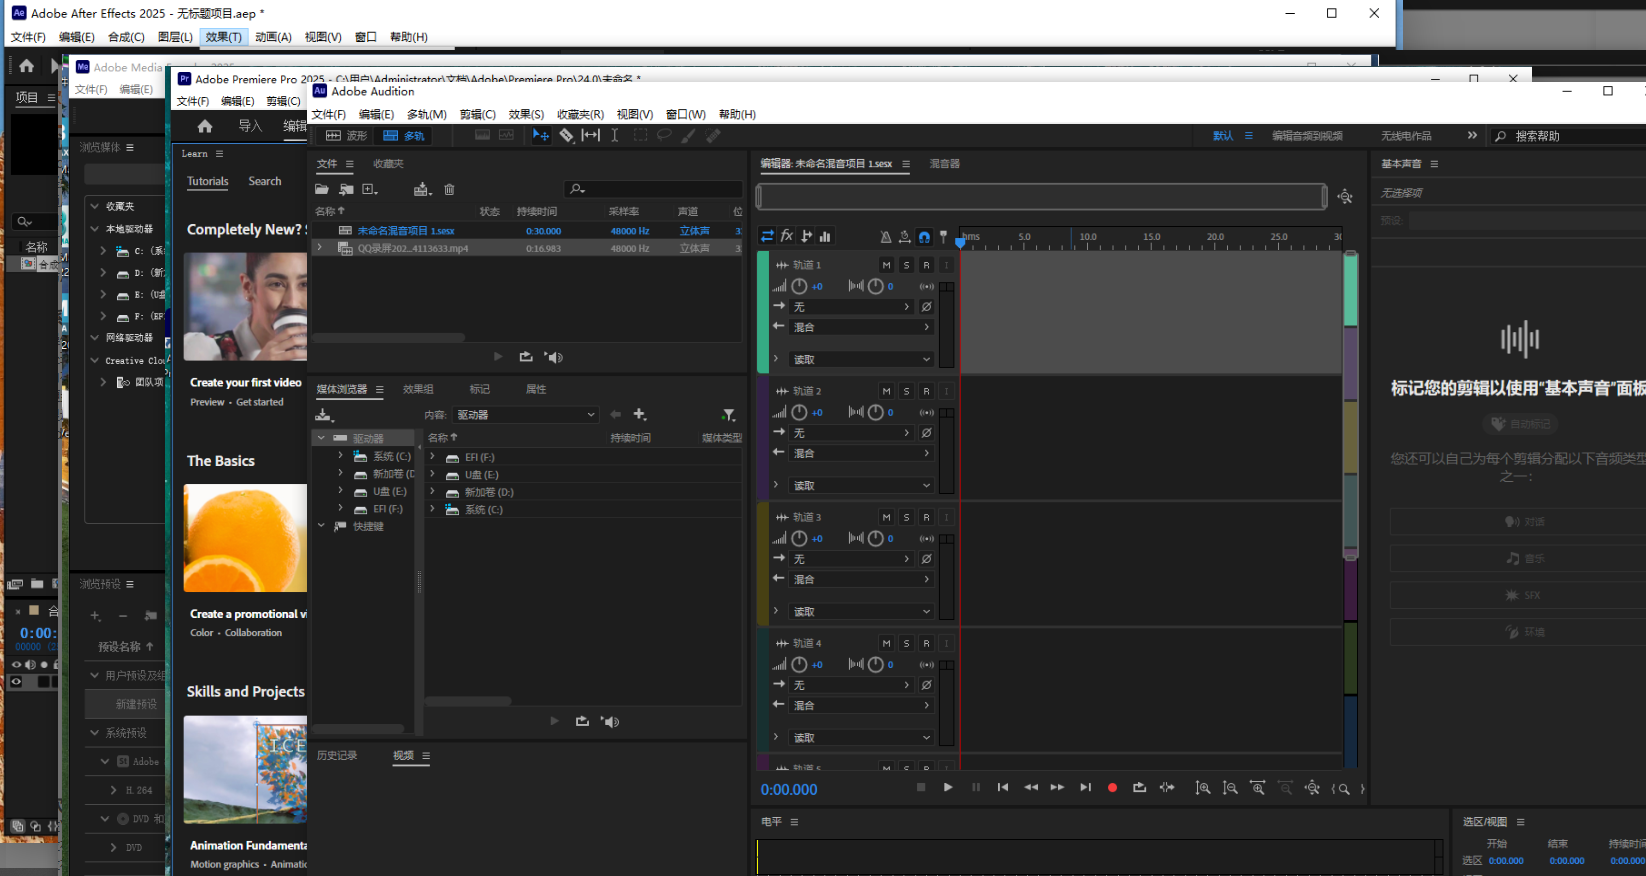
Task: Open Track 1 input dropdown showing 无
Action: tap(851, 307)
